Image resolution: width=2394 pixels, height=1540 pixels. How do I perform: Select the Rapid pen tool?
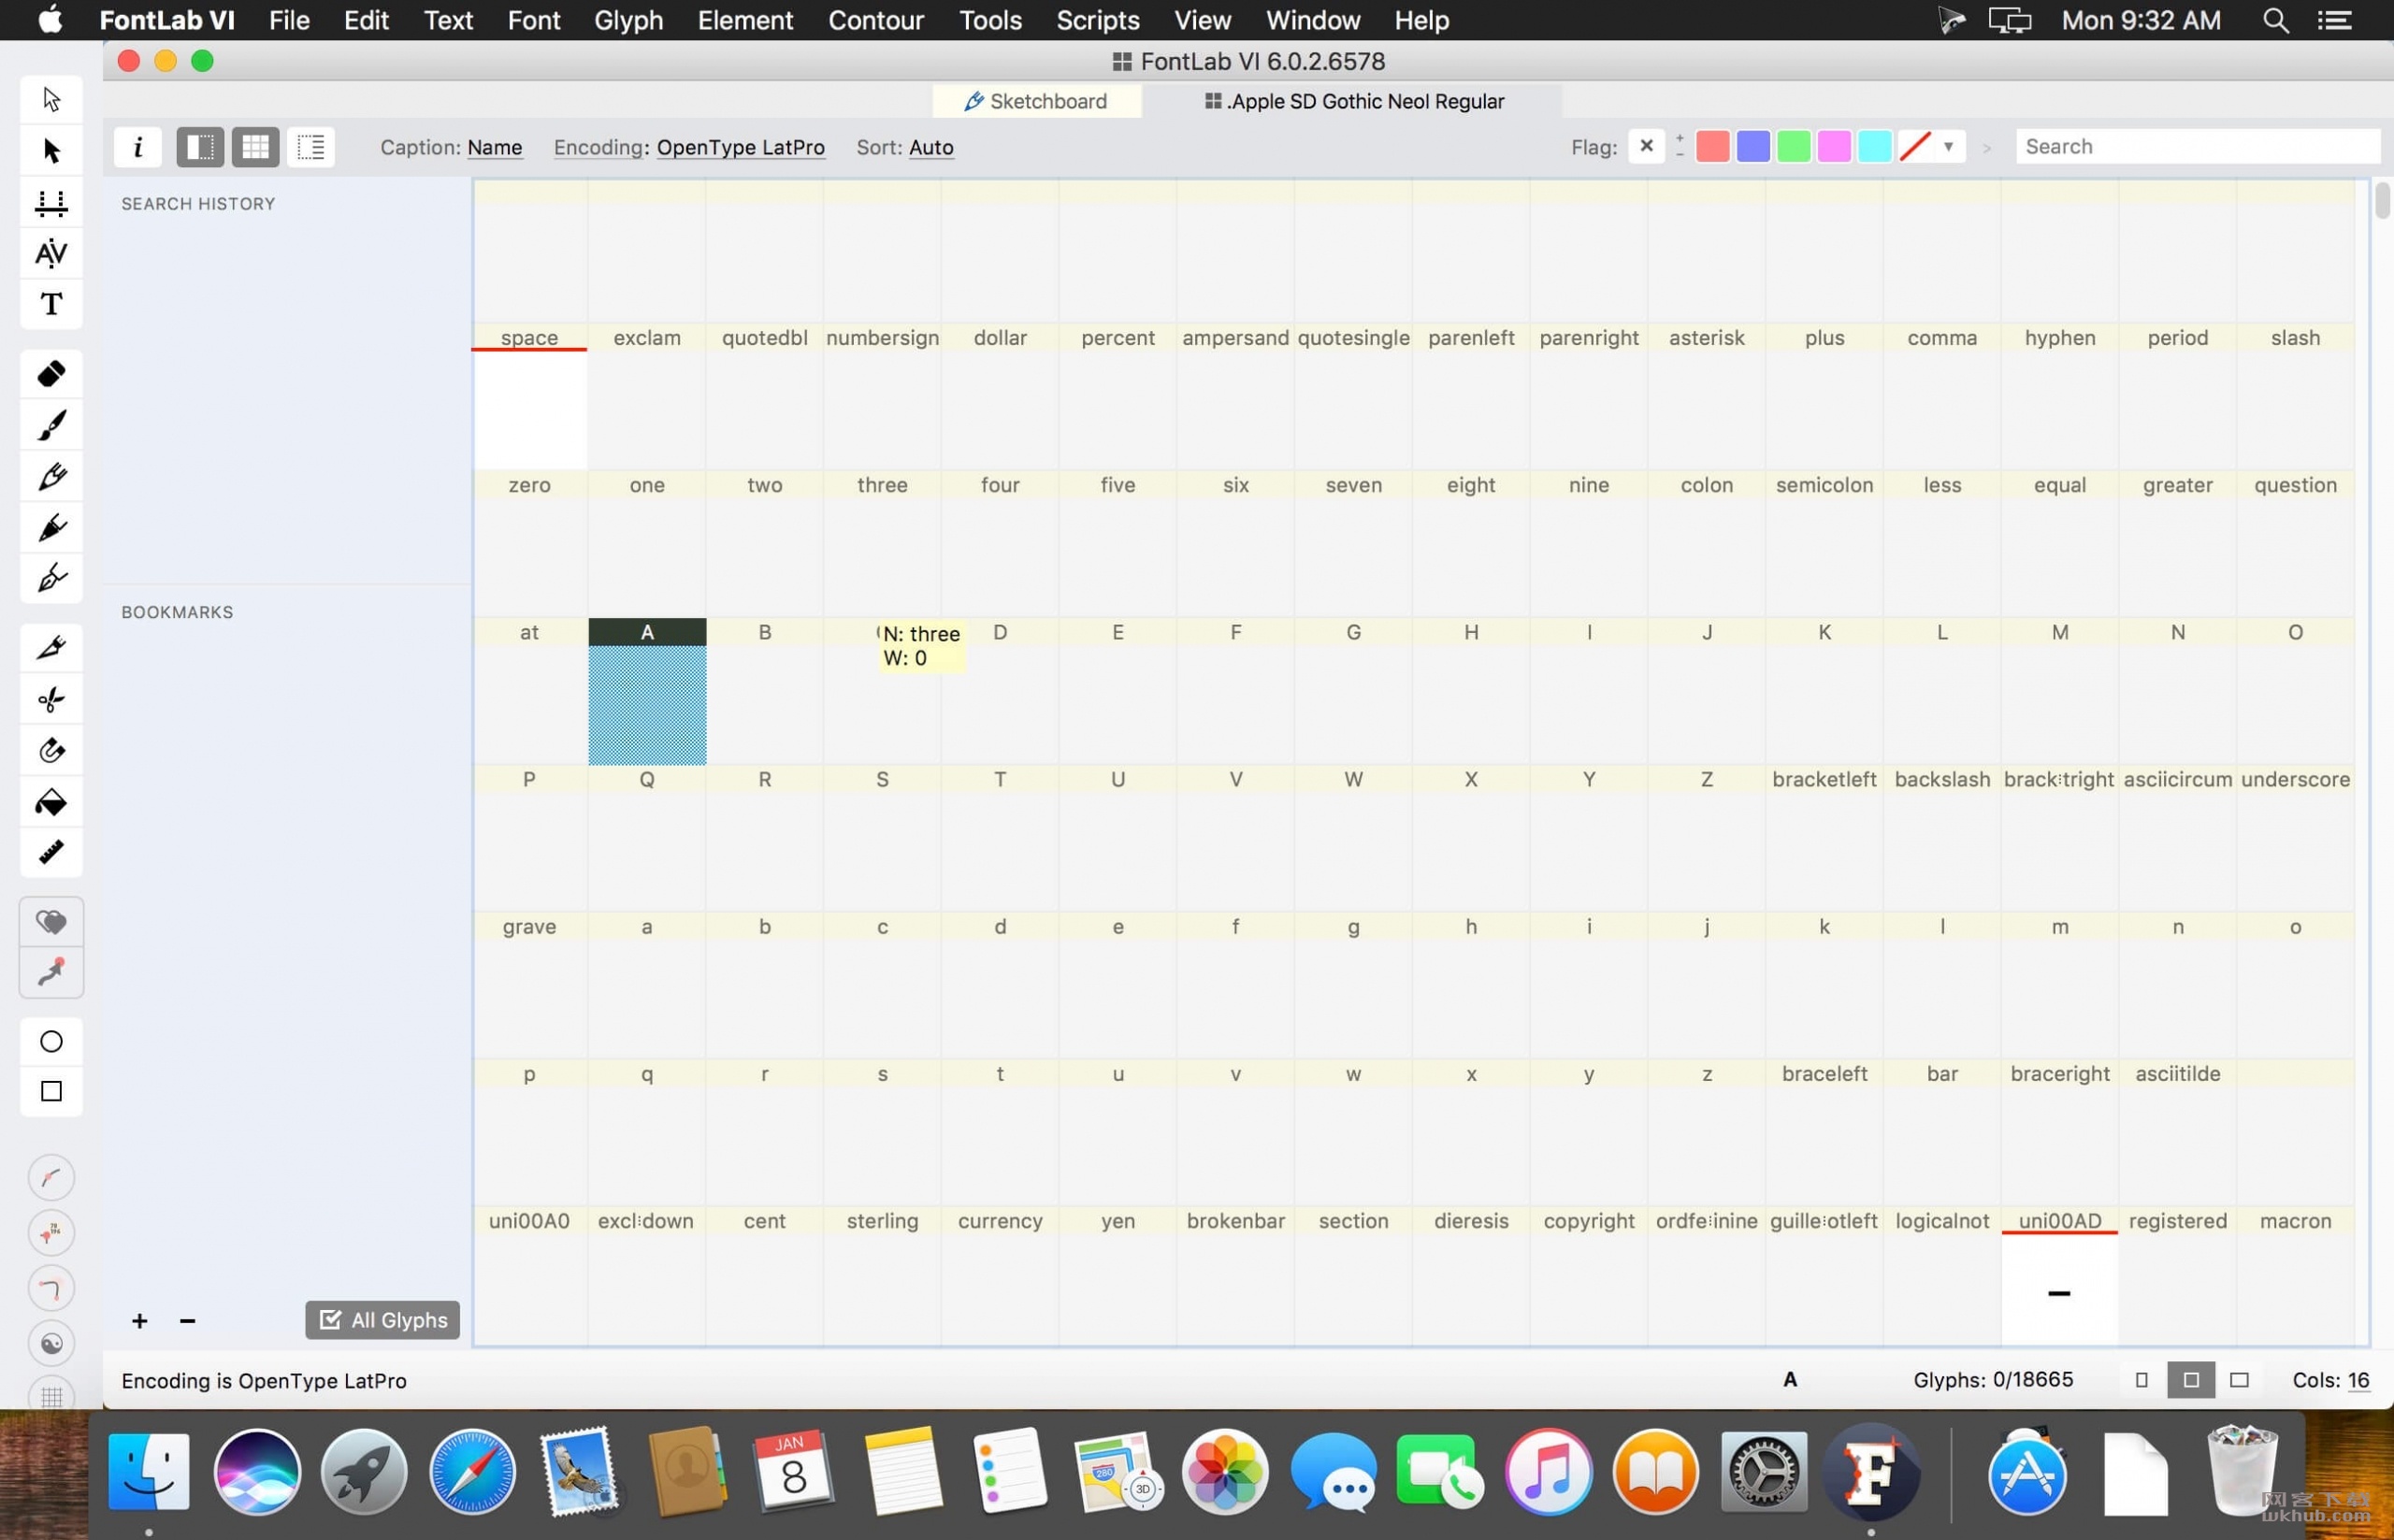tap(51, 578)
